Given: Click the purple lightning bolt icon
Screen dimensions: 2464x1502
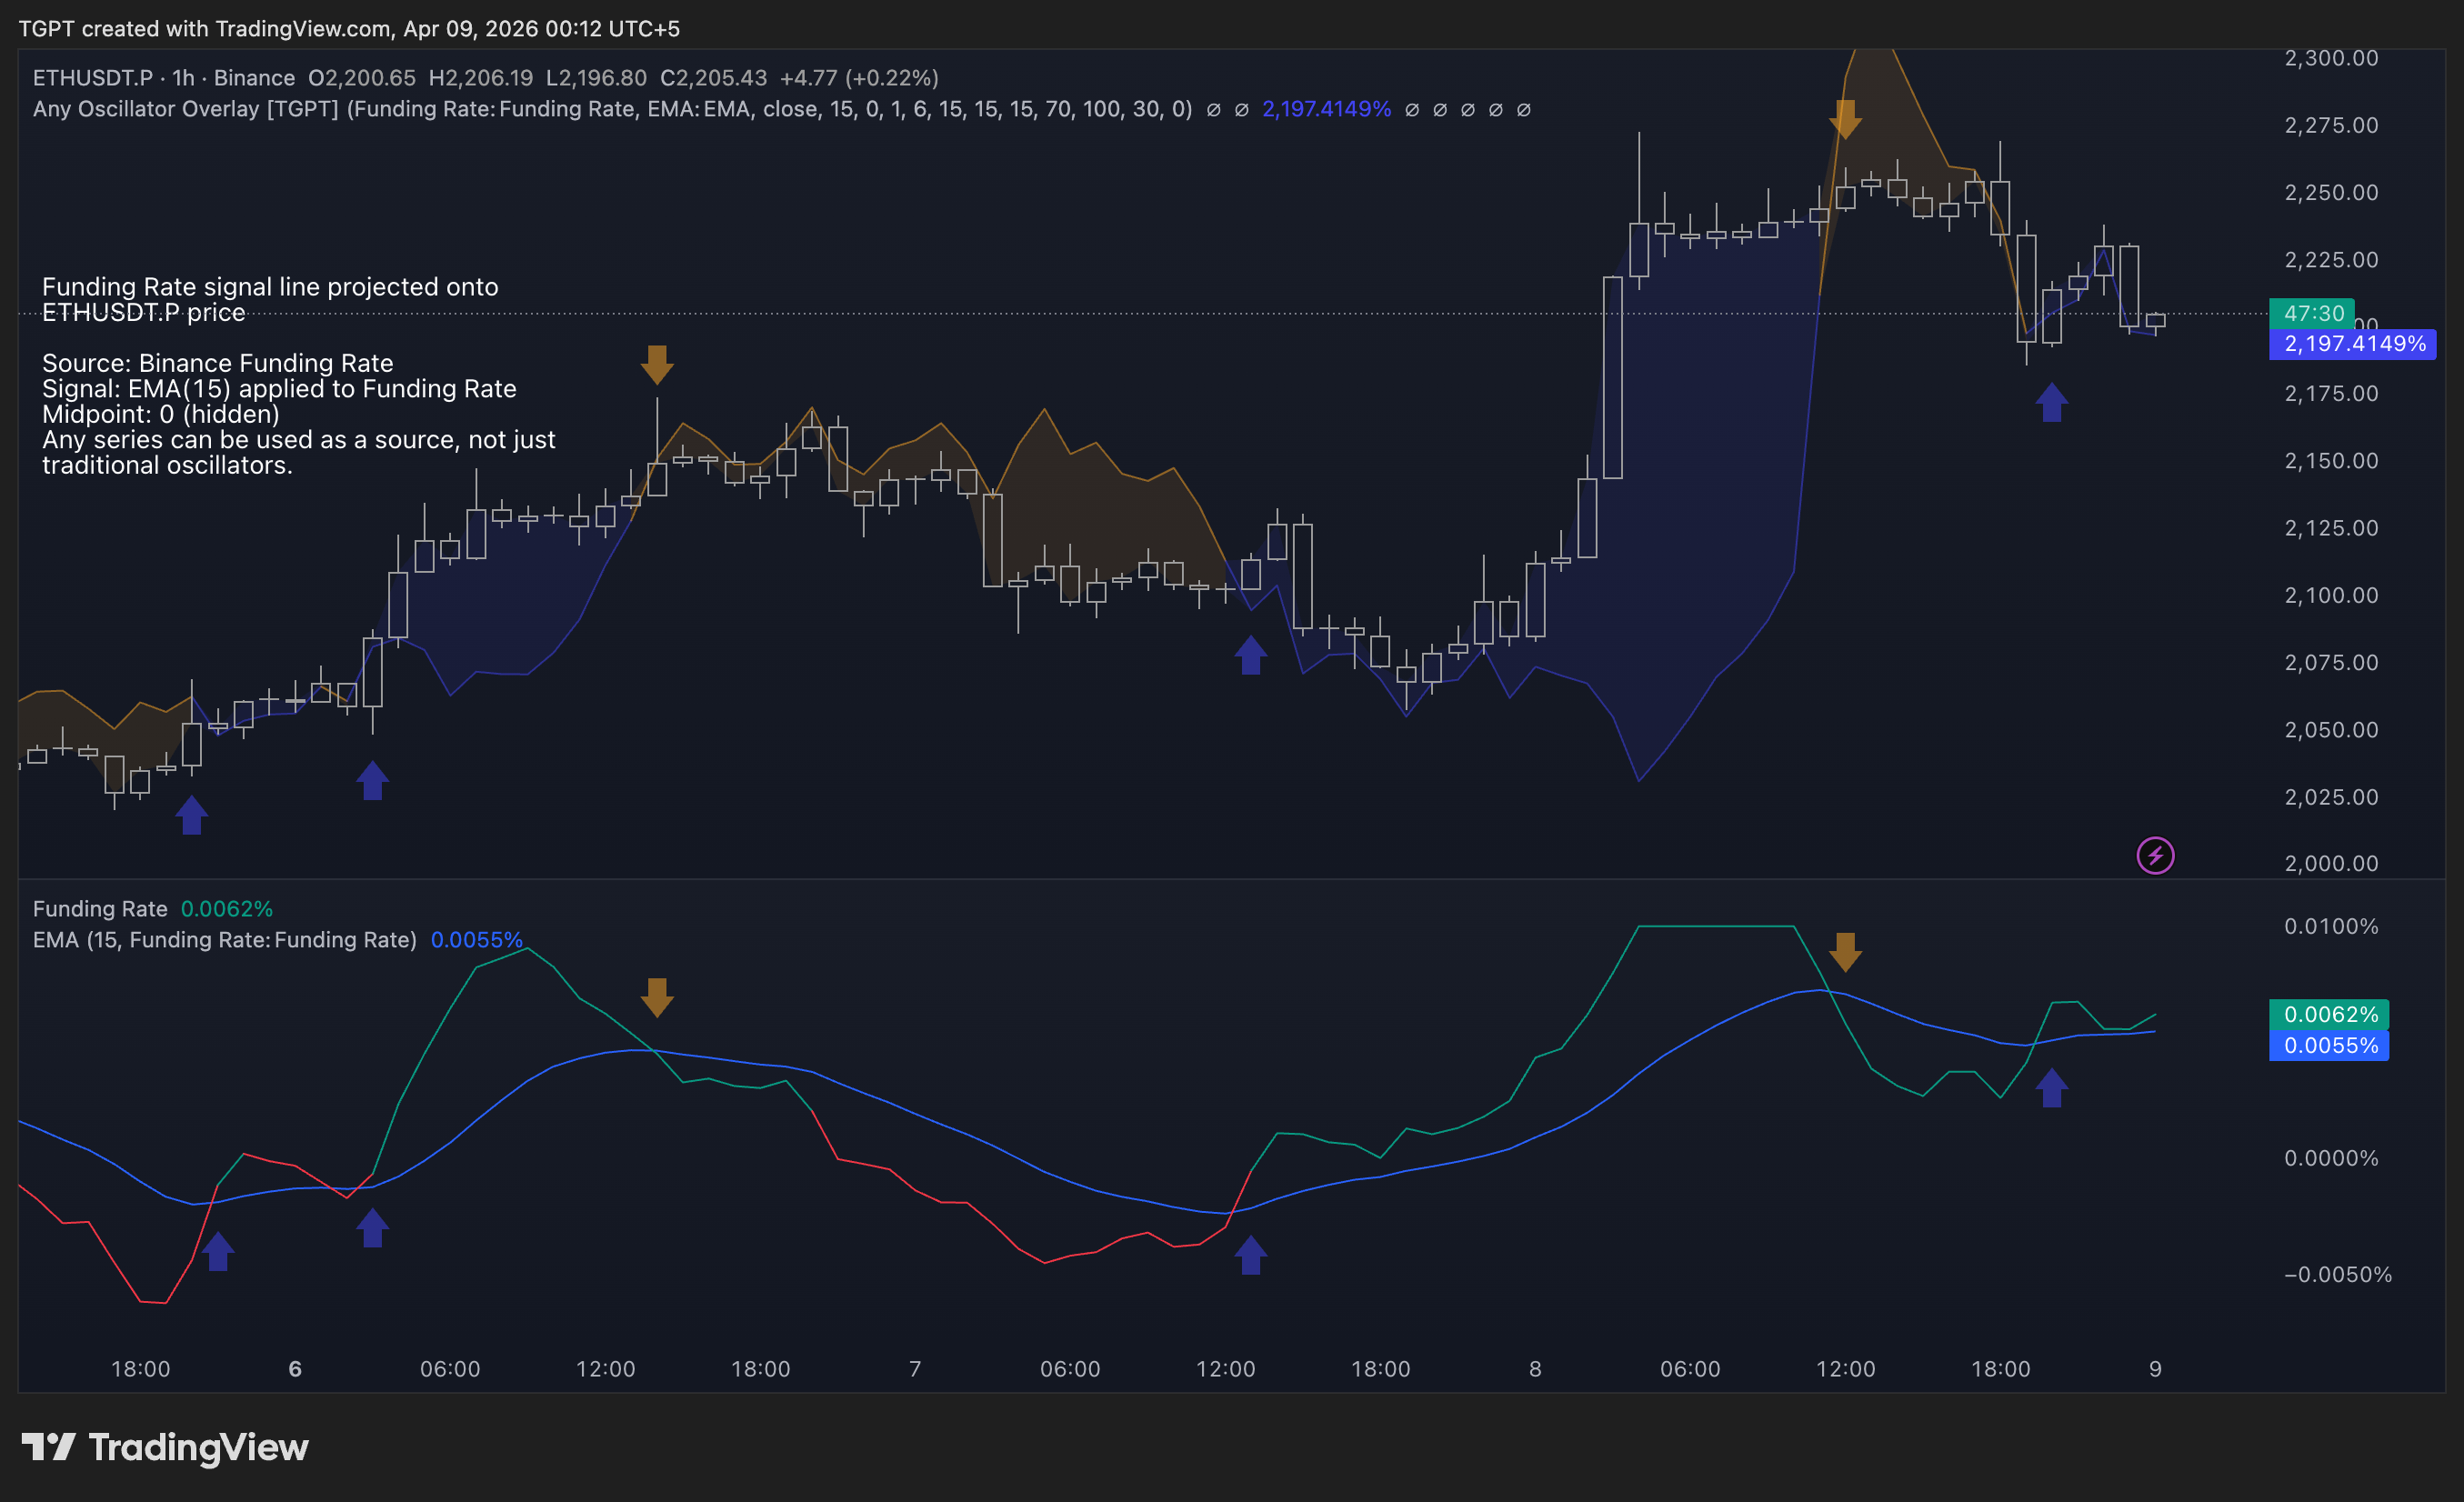Looking at the screenshot, I should coord(2155,855).
